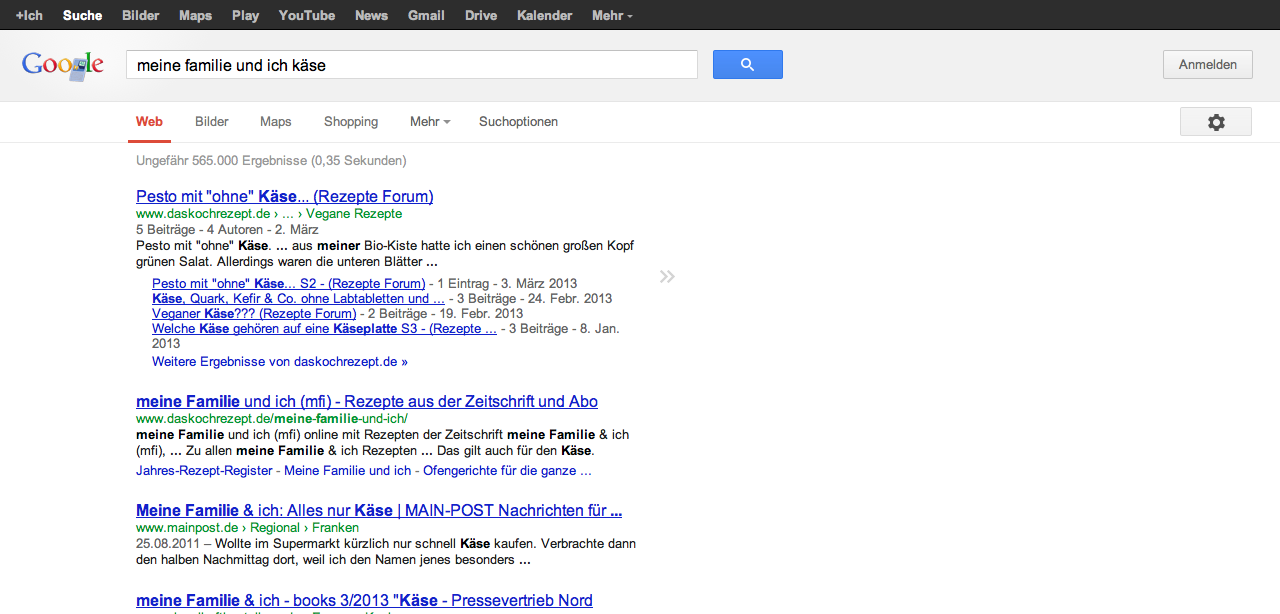The image size is (1280, 614).
Task: Open YouTube from the top navigation bar
Action: 306,16
